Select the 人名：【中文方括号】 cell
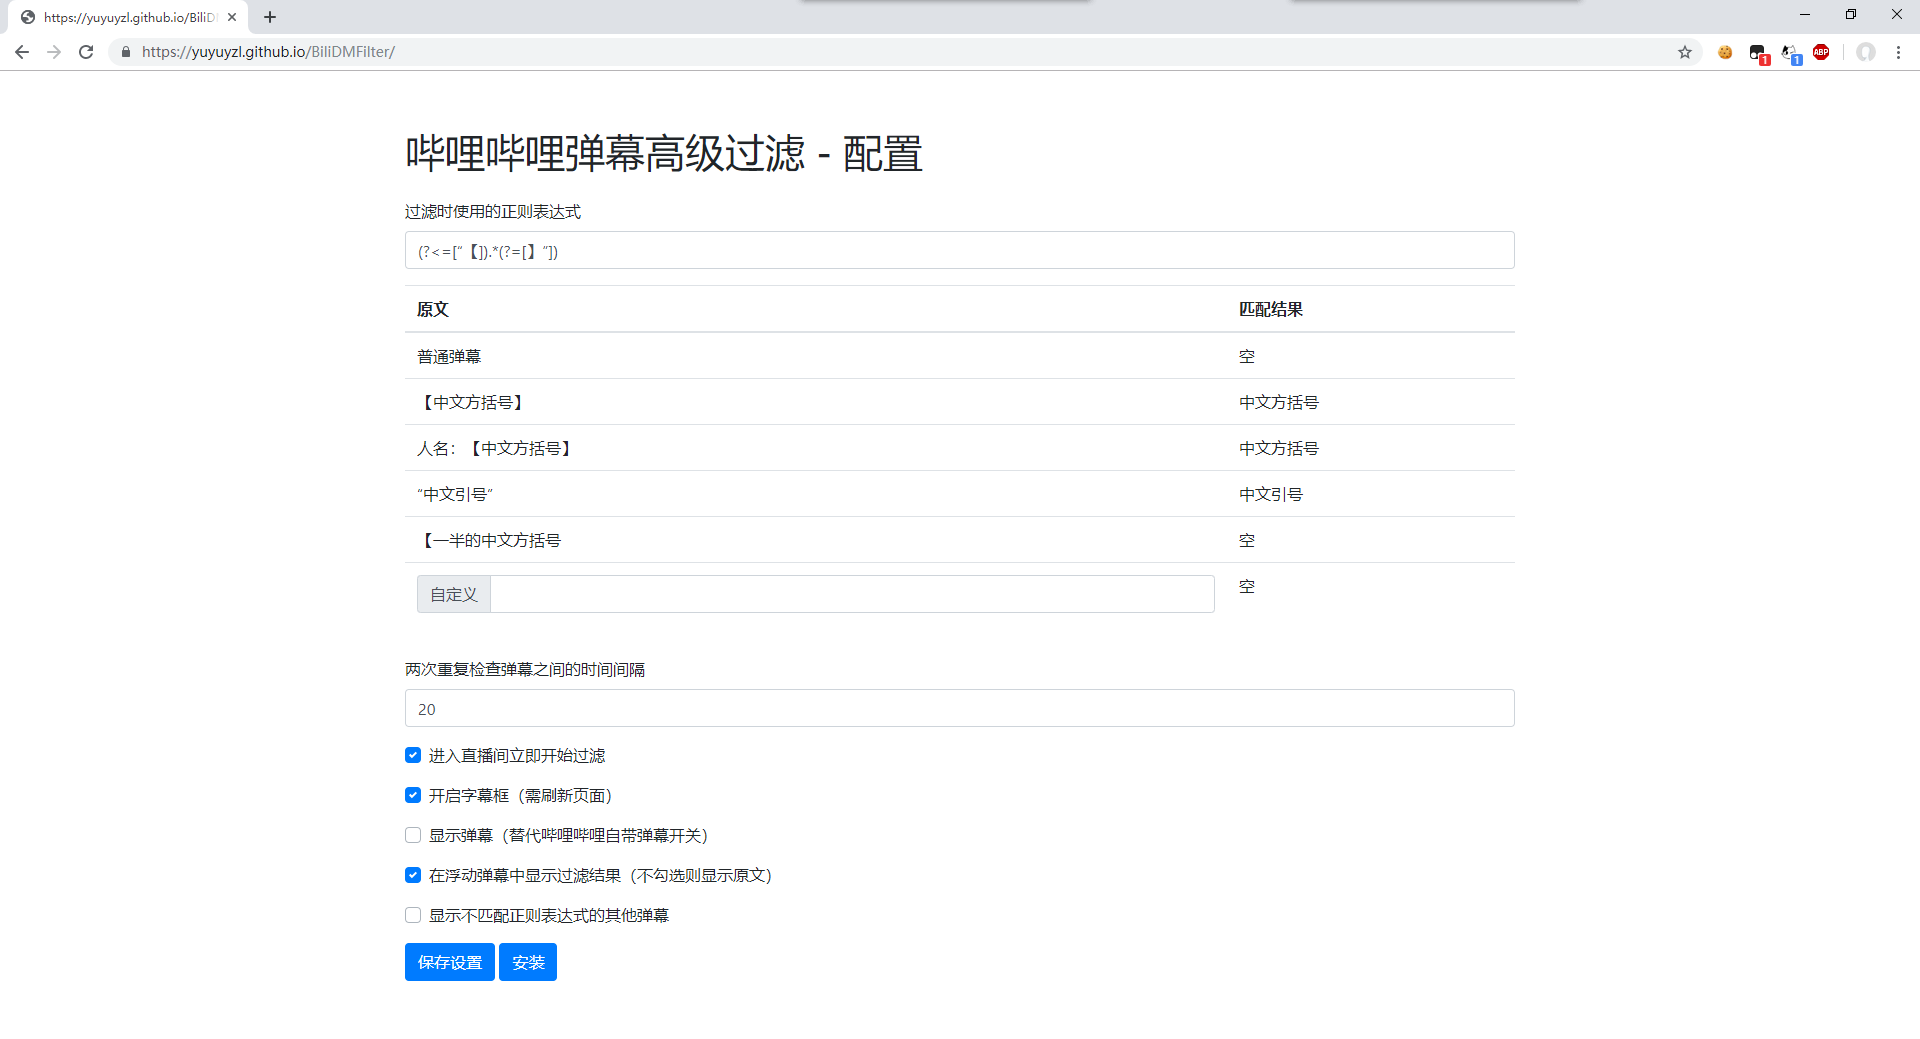 [x=816, y=448]
